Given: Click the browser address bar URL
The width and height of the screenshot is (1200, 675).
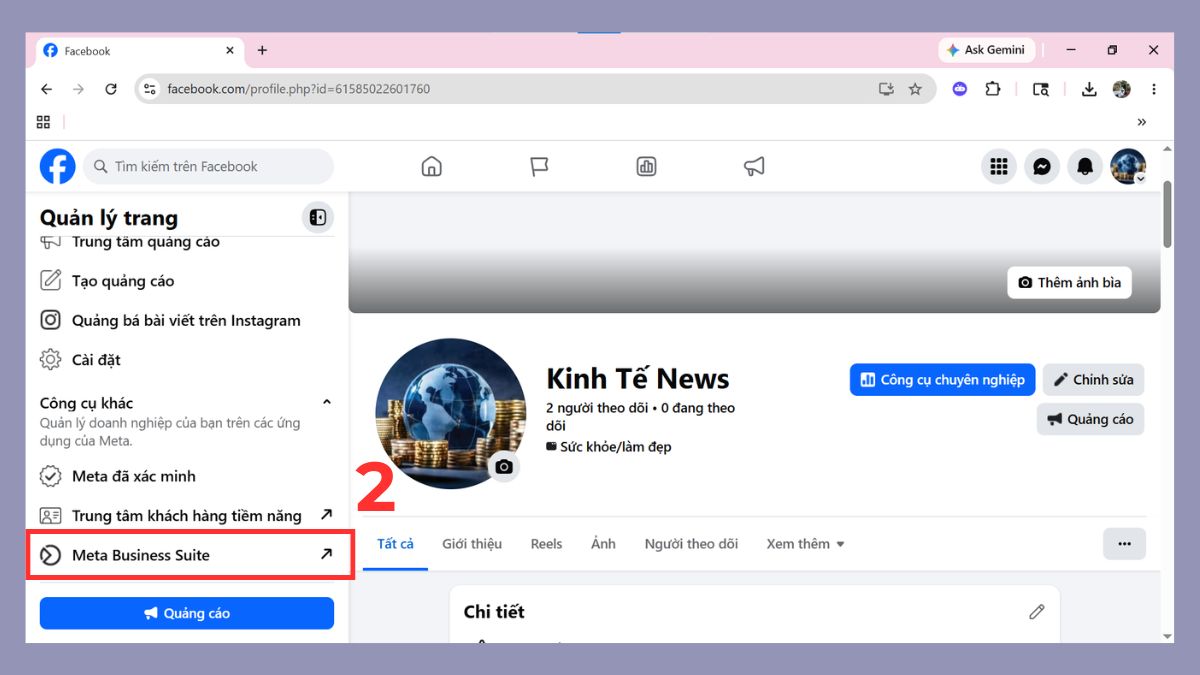Looking at the screenshot, I should pos(298,89).
